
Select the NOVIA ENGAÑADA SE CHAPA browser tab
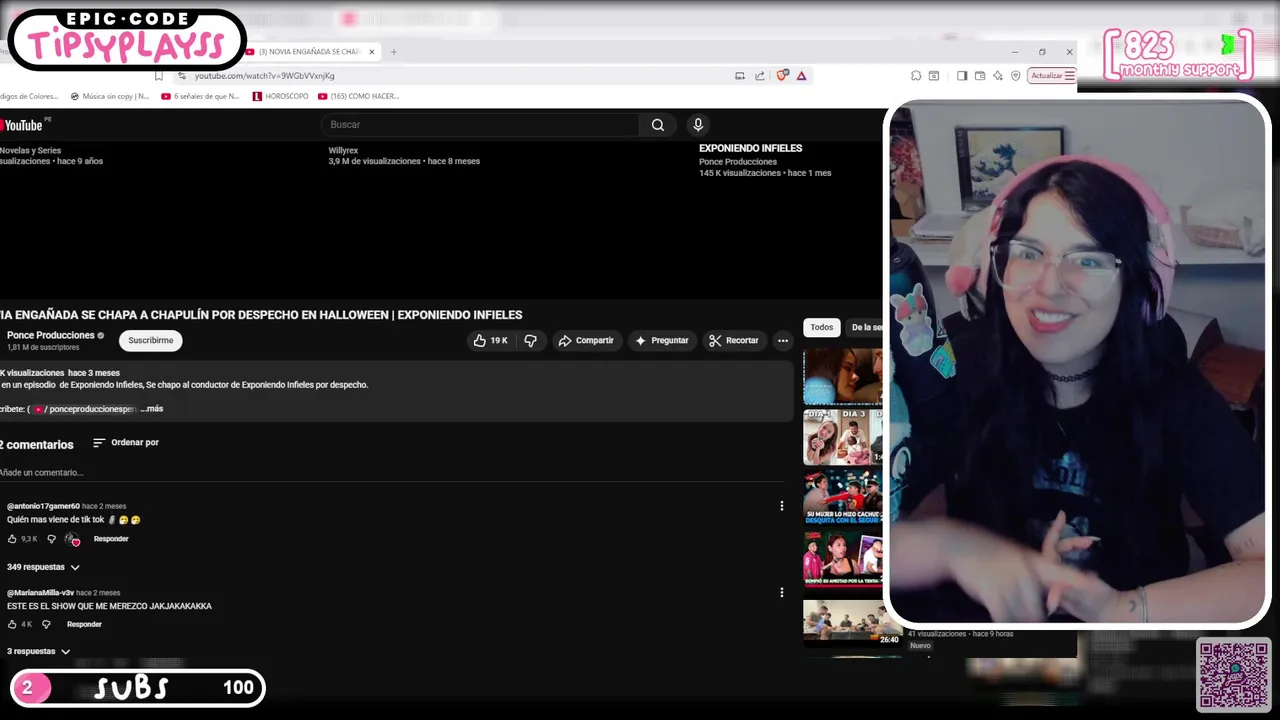(312, 52)
